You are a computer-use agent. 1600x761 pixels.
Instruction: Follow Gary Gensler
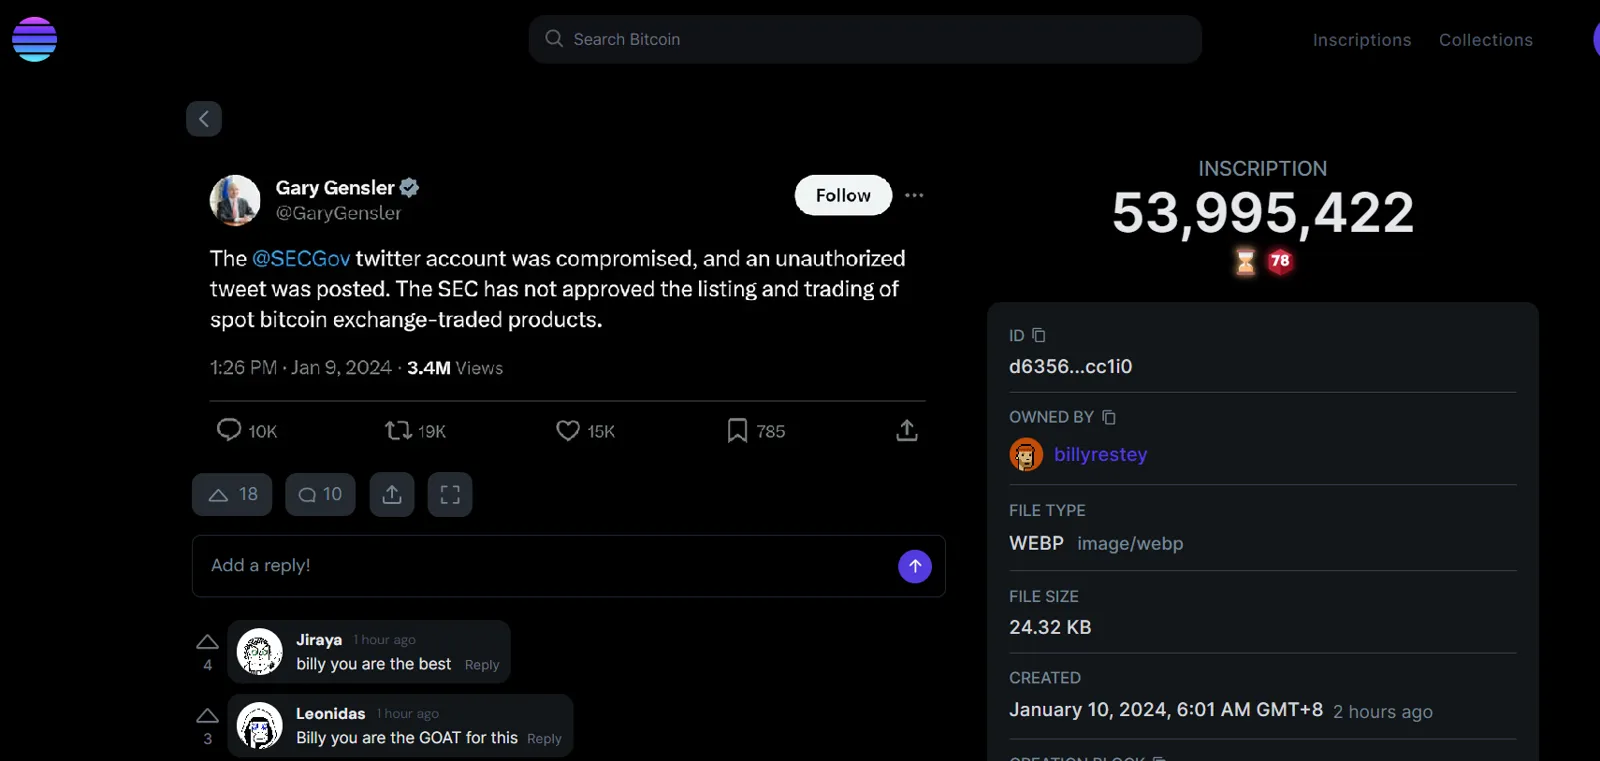point(842,195)
